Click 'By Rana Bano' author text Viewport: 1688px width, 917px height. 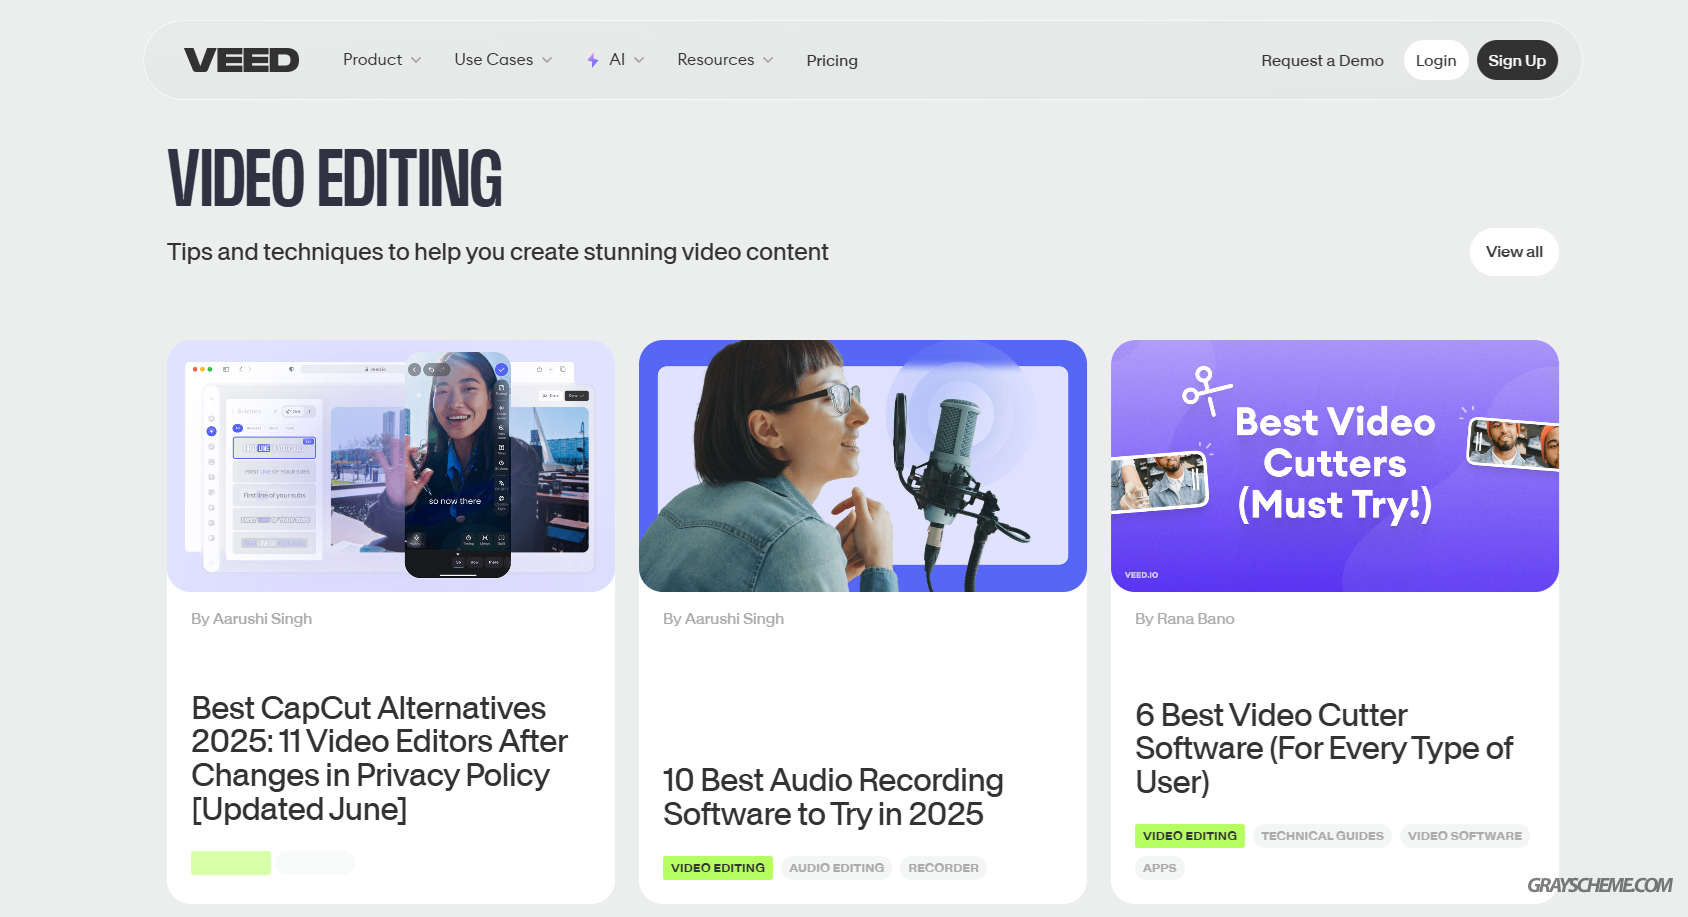1185,619
